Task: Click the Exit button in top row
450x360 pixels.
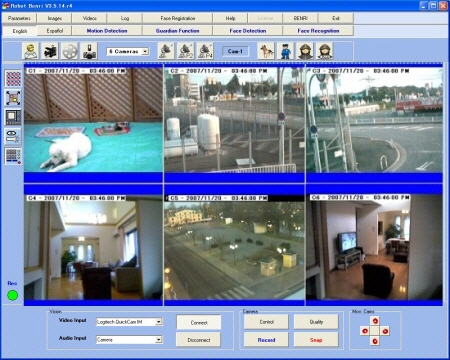Action: pyautogui.click(x=336, y=18)
